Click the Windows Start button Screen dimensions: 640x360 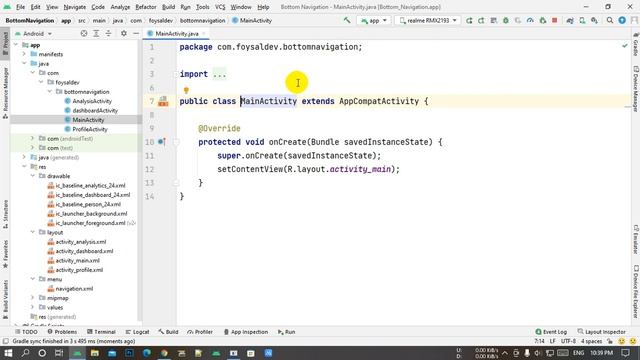coord(8,353)
